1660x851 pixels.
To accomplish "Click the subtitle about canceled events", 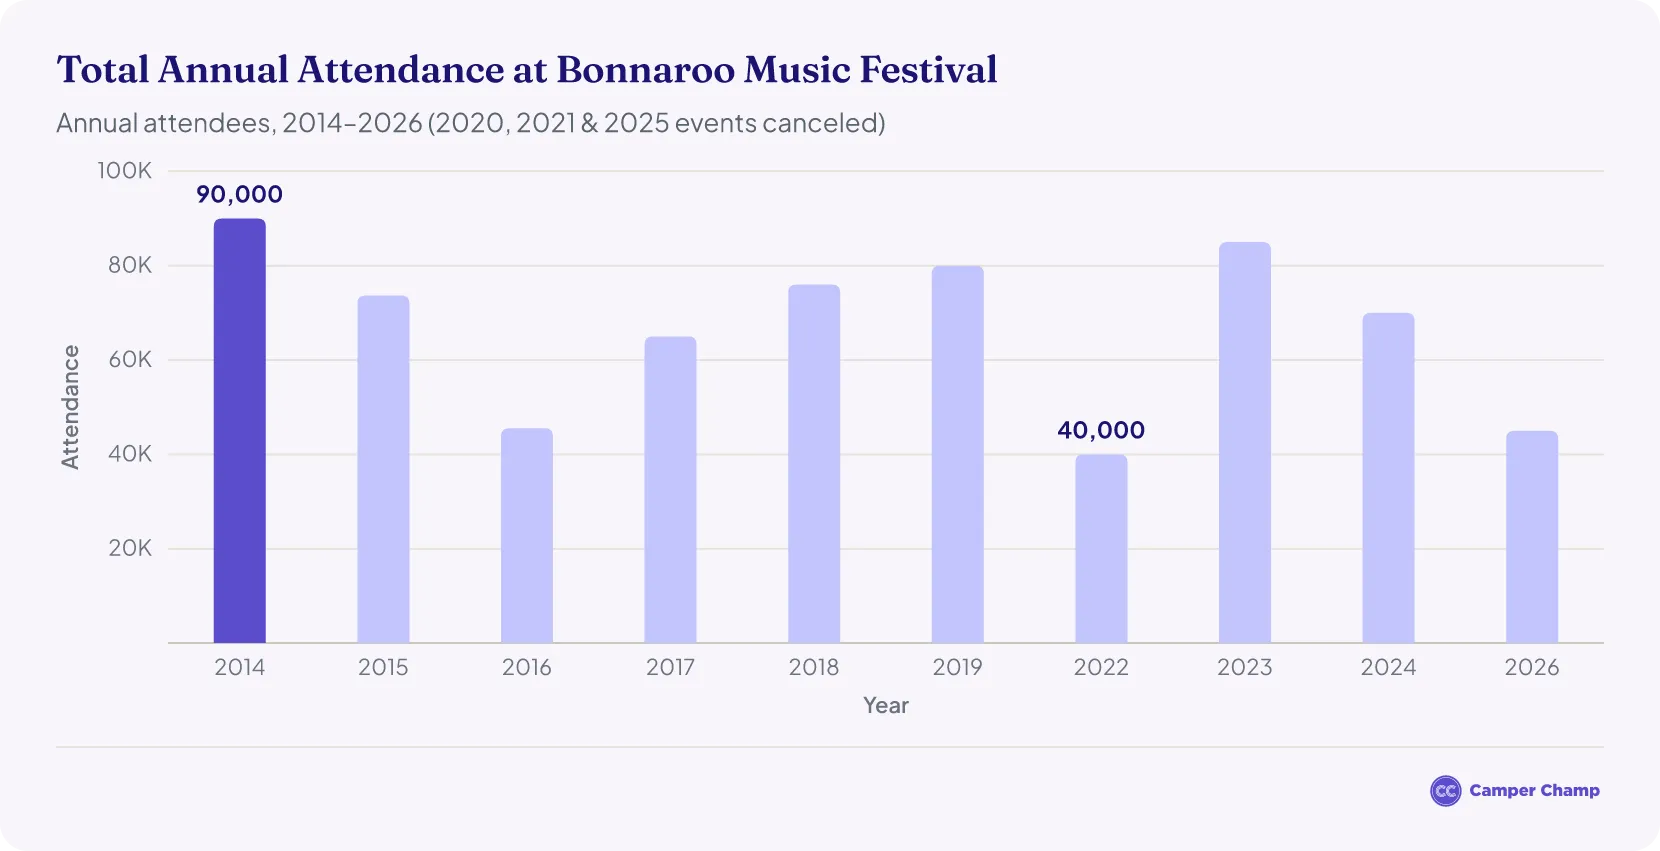I will tap(471, 123).
